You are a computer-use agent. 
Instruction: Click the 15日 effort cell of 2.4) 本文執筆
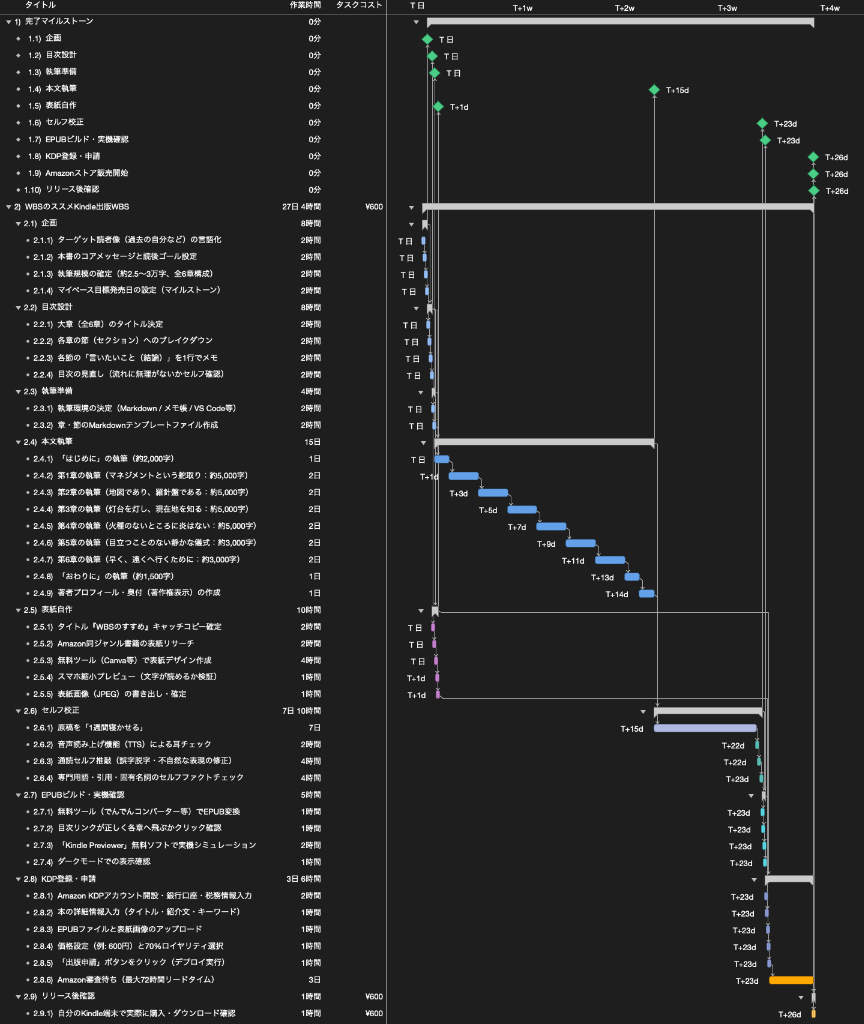pos(313,442)
